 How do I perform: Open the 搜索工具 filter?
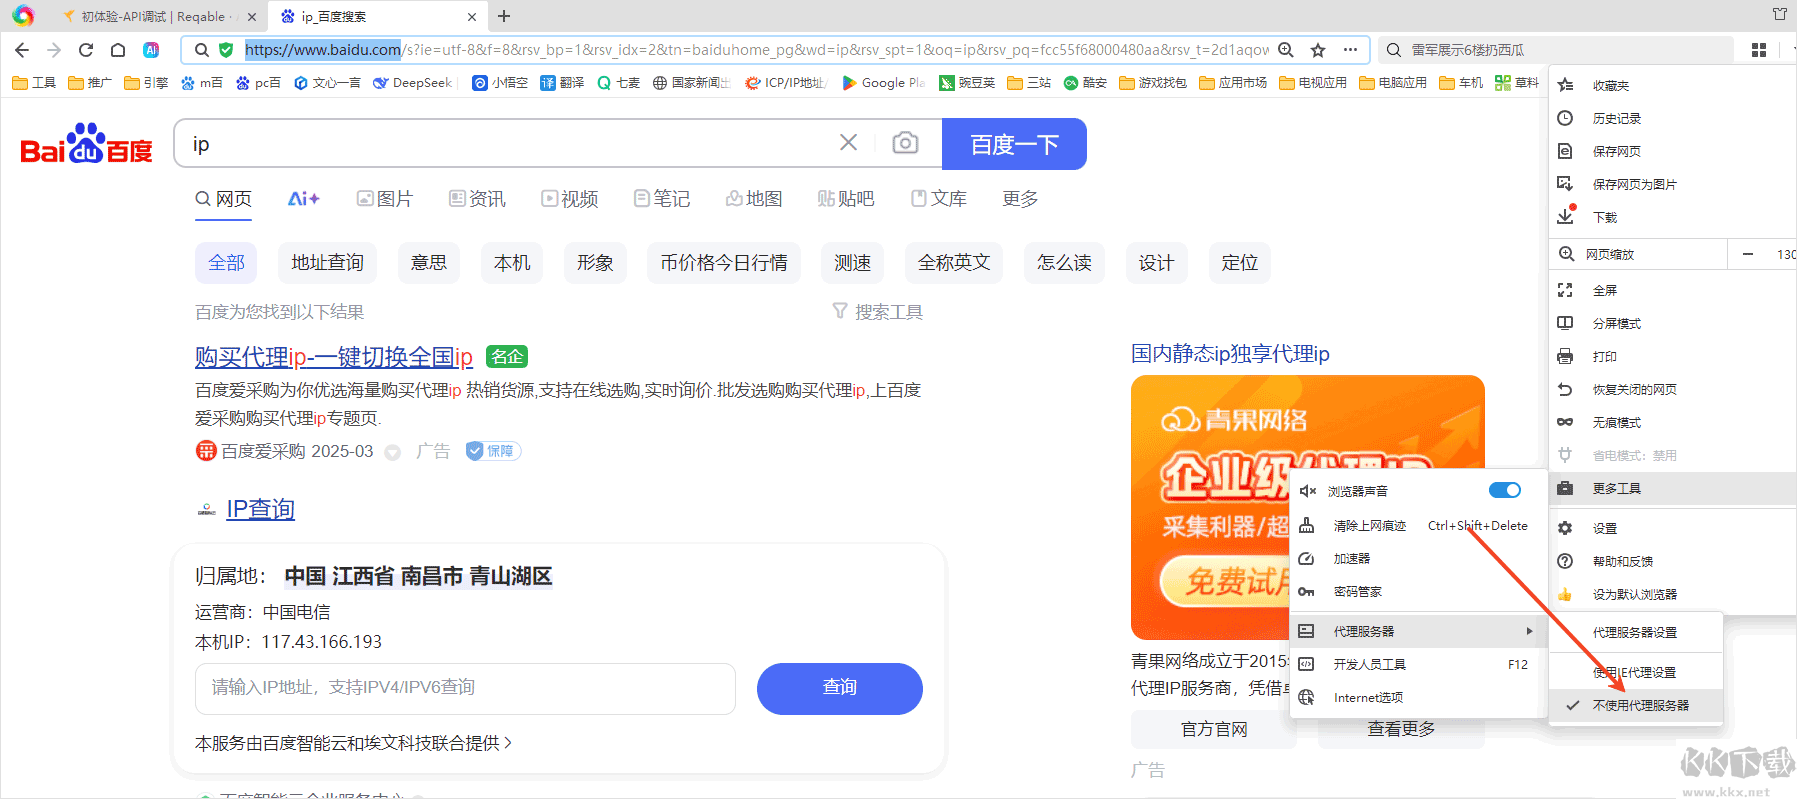877,312
